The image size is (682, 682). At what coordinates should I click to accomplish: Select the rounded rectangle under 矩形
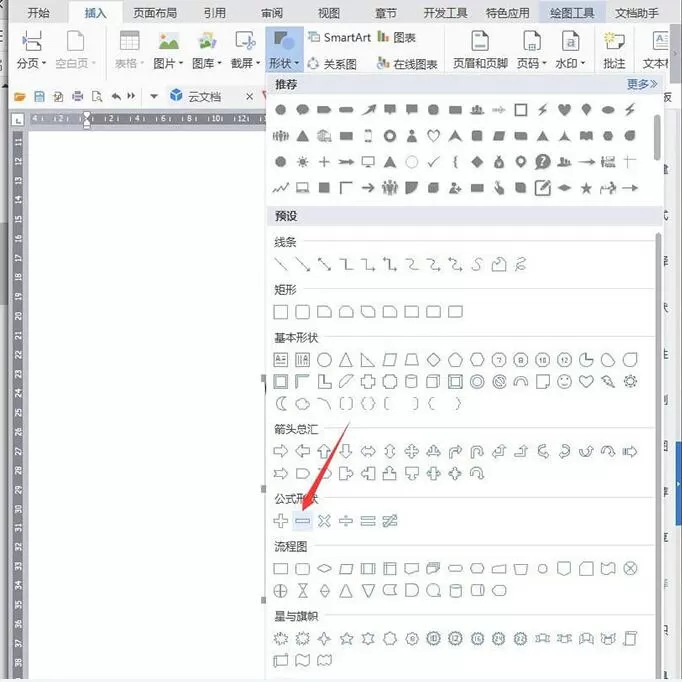(x=302, y=312)
